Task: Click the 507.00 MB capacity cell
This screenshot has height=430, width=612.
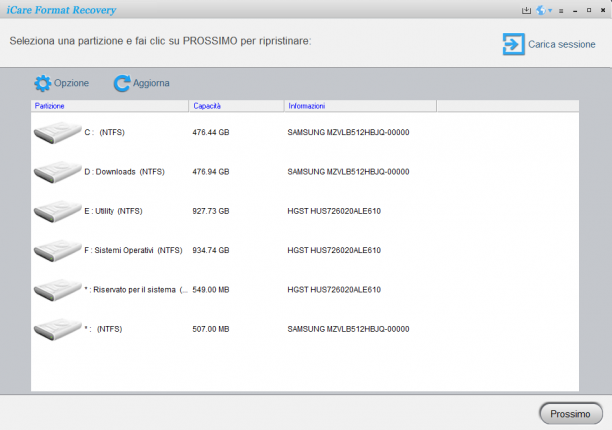Action: (211, 329)
